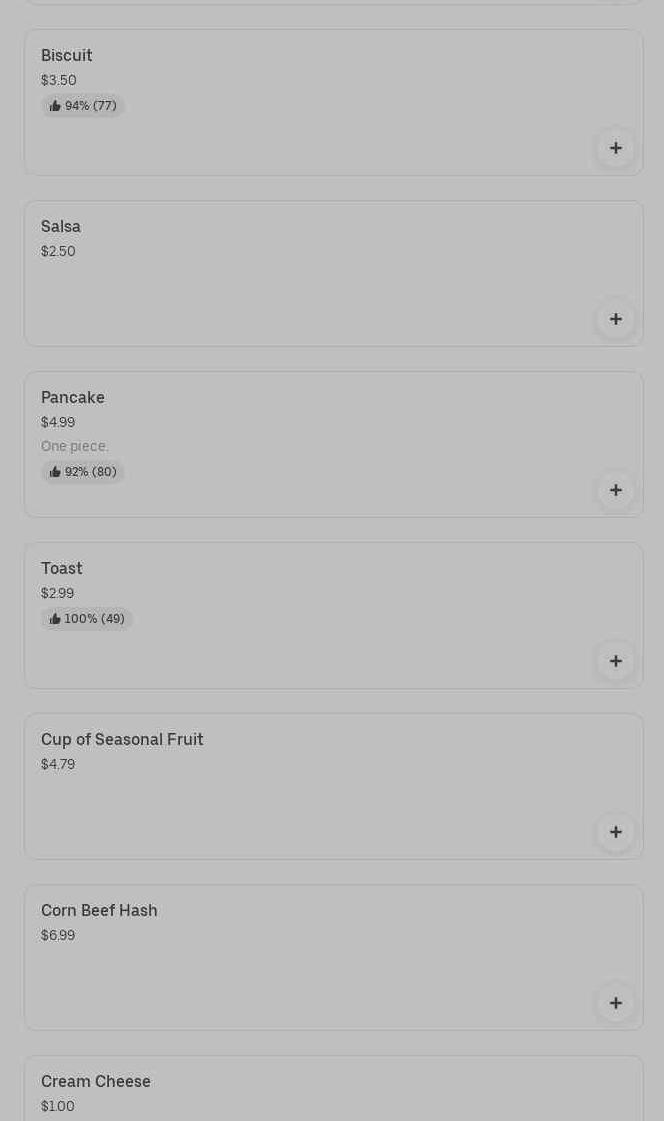Open the Biscuit item details

pyautogui.click(x=67, y=56)
